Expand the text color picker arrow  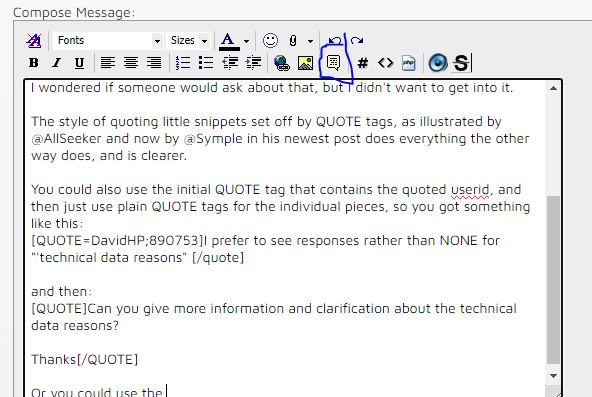pyautogui.click(x=246, y=41)
